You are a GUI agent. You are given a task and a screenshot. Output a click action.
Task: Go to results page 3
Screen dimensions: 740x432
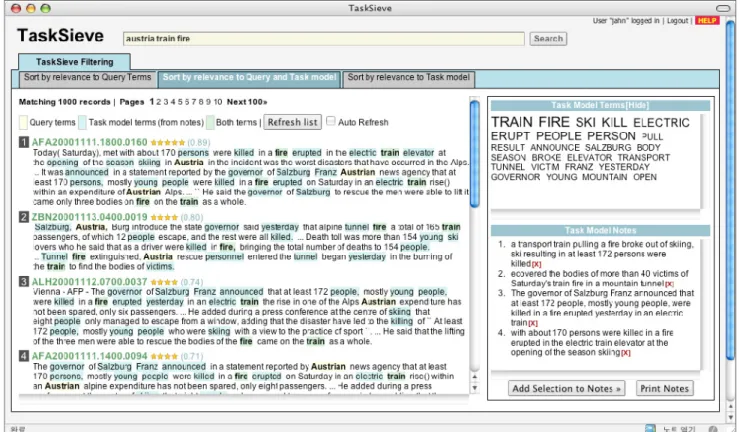point(166,102)
